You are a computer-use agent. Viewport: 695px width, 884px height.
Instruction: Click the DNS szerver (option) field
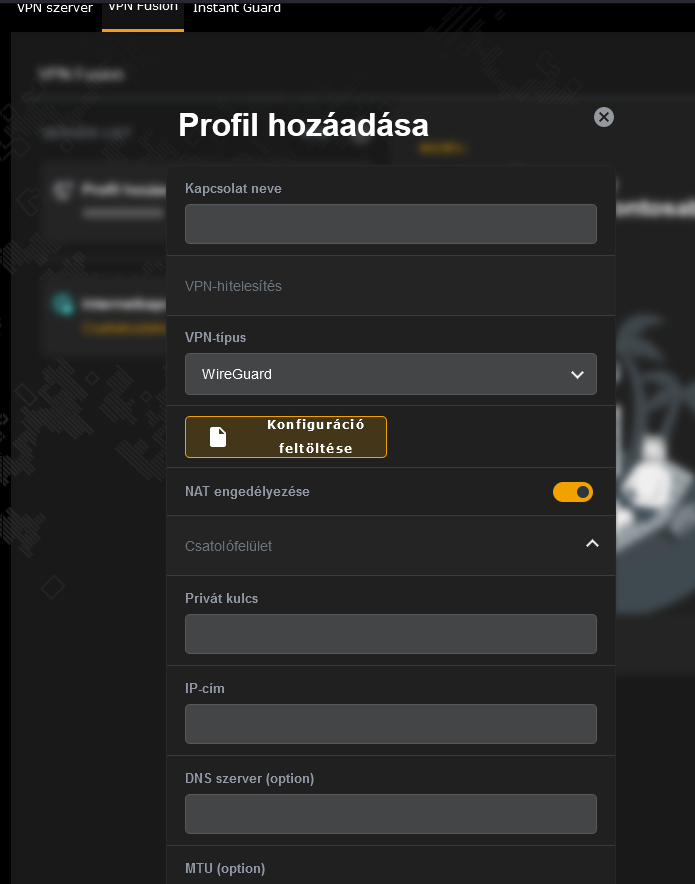coord(391,814)
